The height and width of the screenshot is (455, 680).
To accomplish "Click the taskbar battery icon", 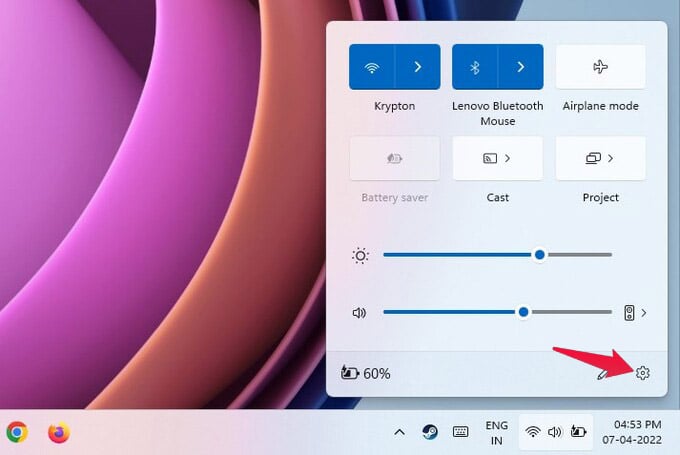I will pos(579,432).
